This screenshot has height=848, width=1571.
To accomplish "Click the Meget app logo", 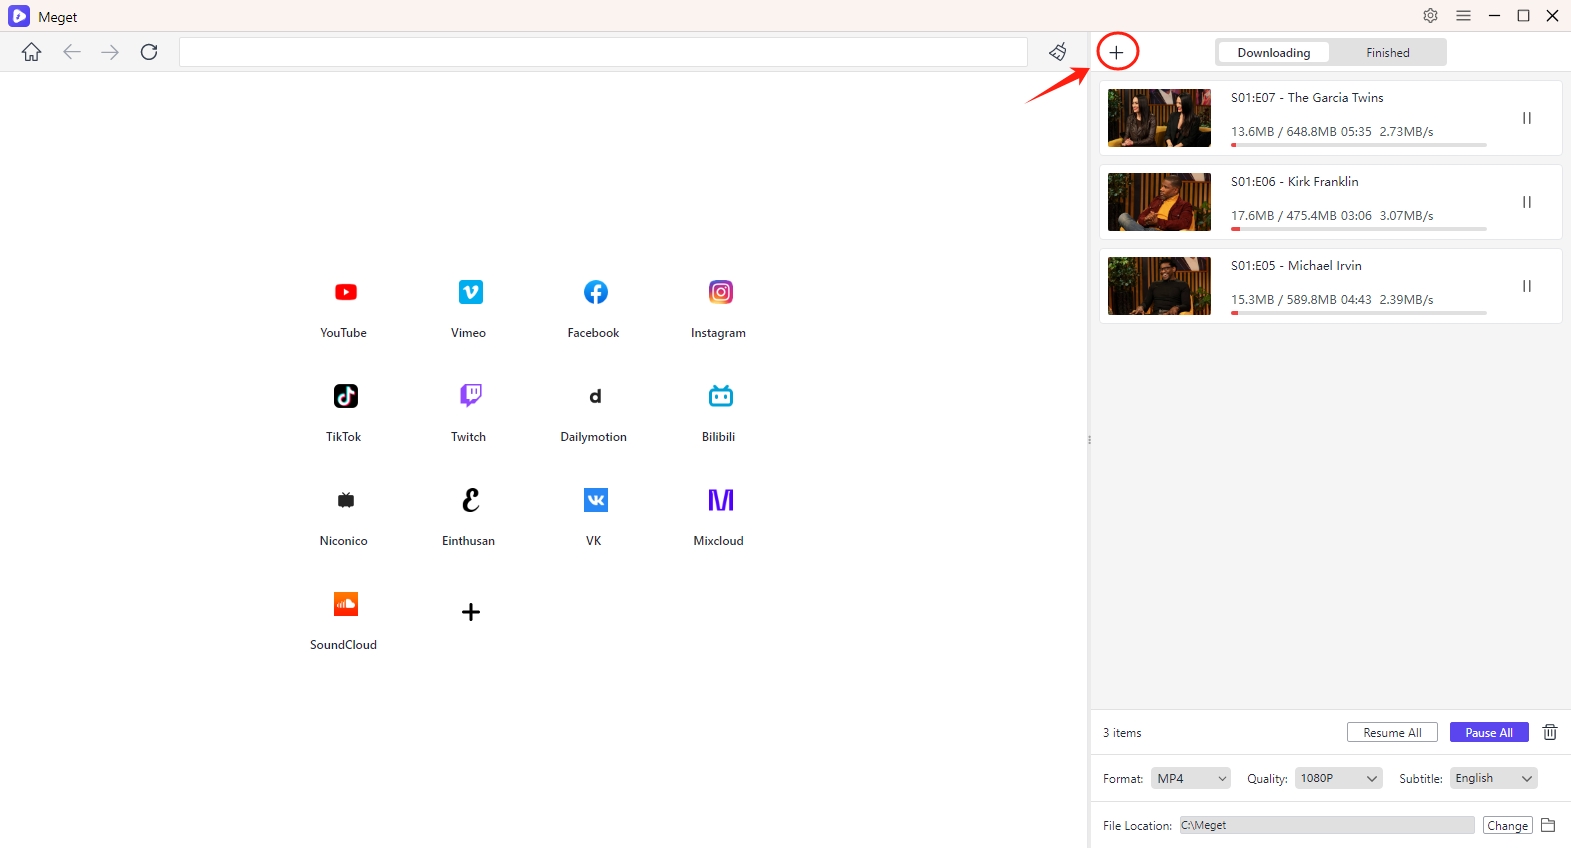I will tap(19, 16).
